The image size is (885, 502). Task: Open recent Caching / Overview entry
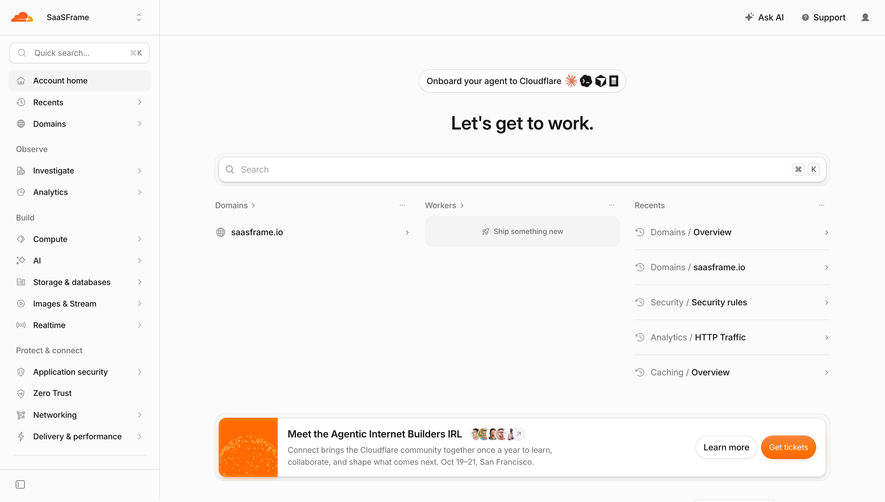[x=732, y=372]
